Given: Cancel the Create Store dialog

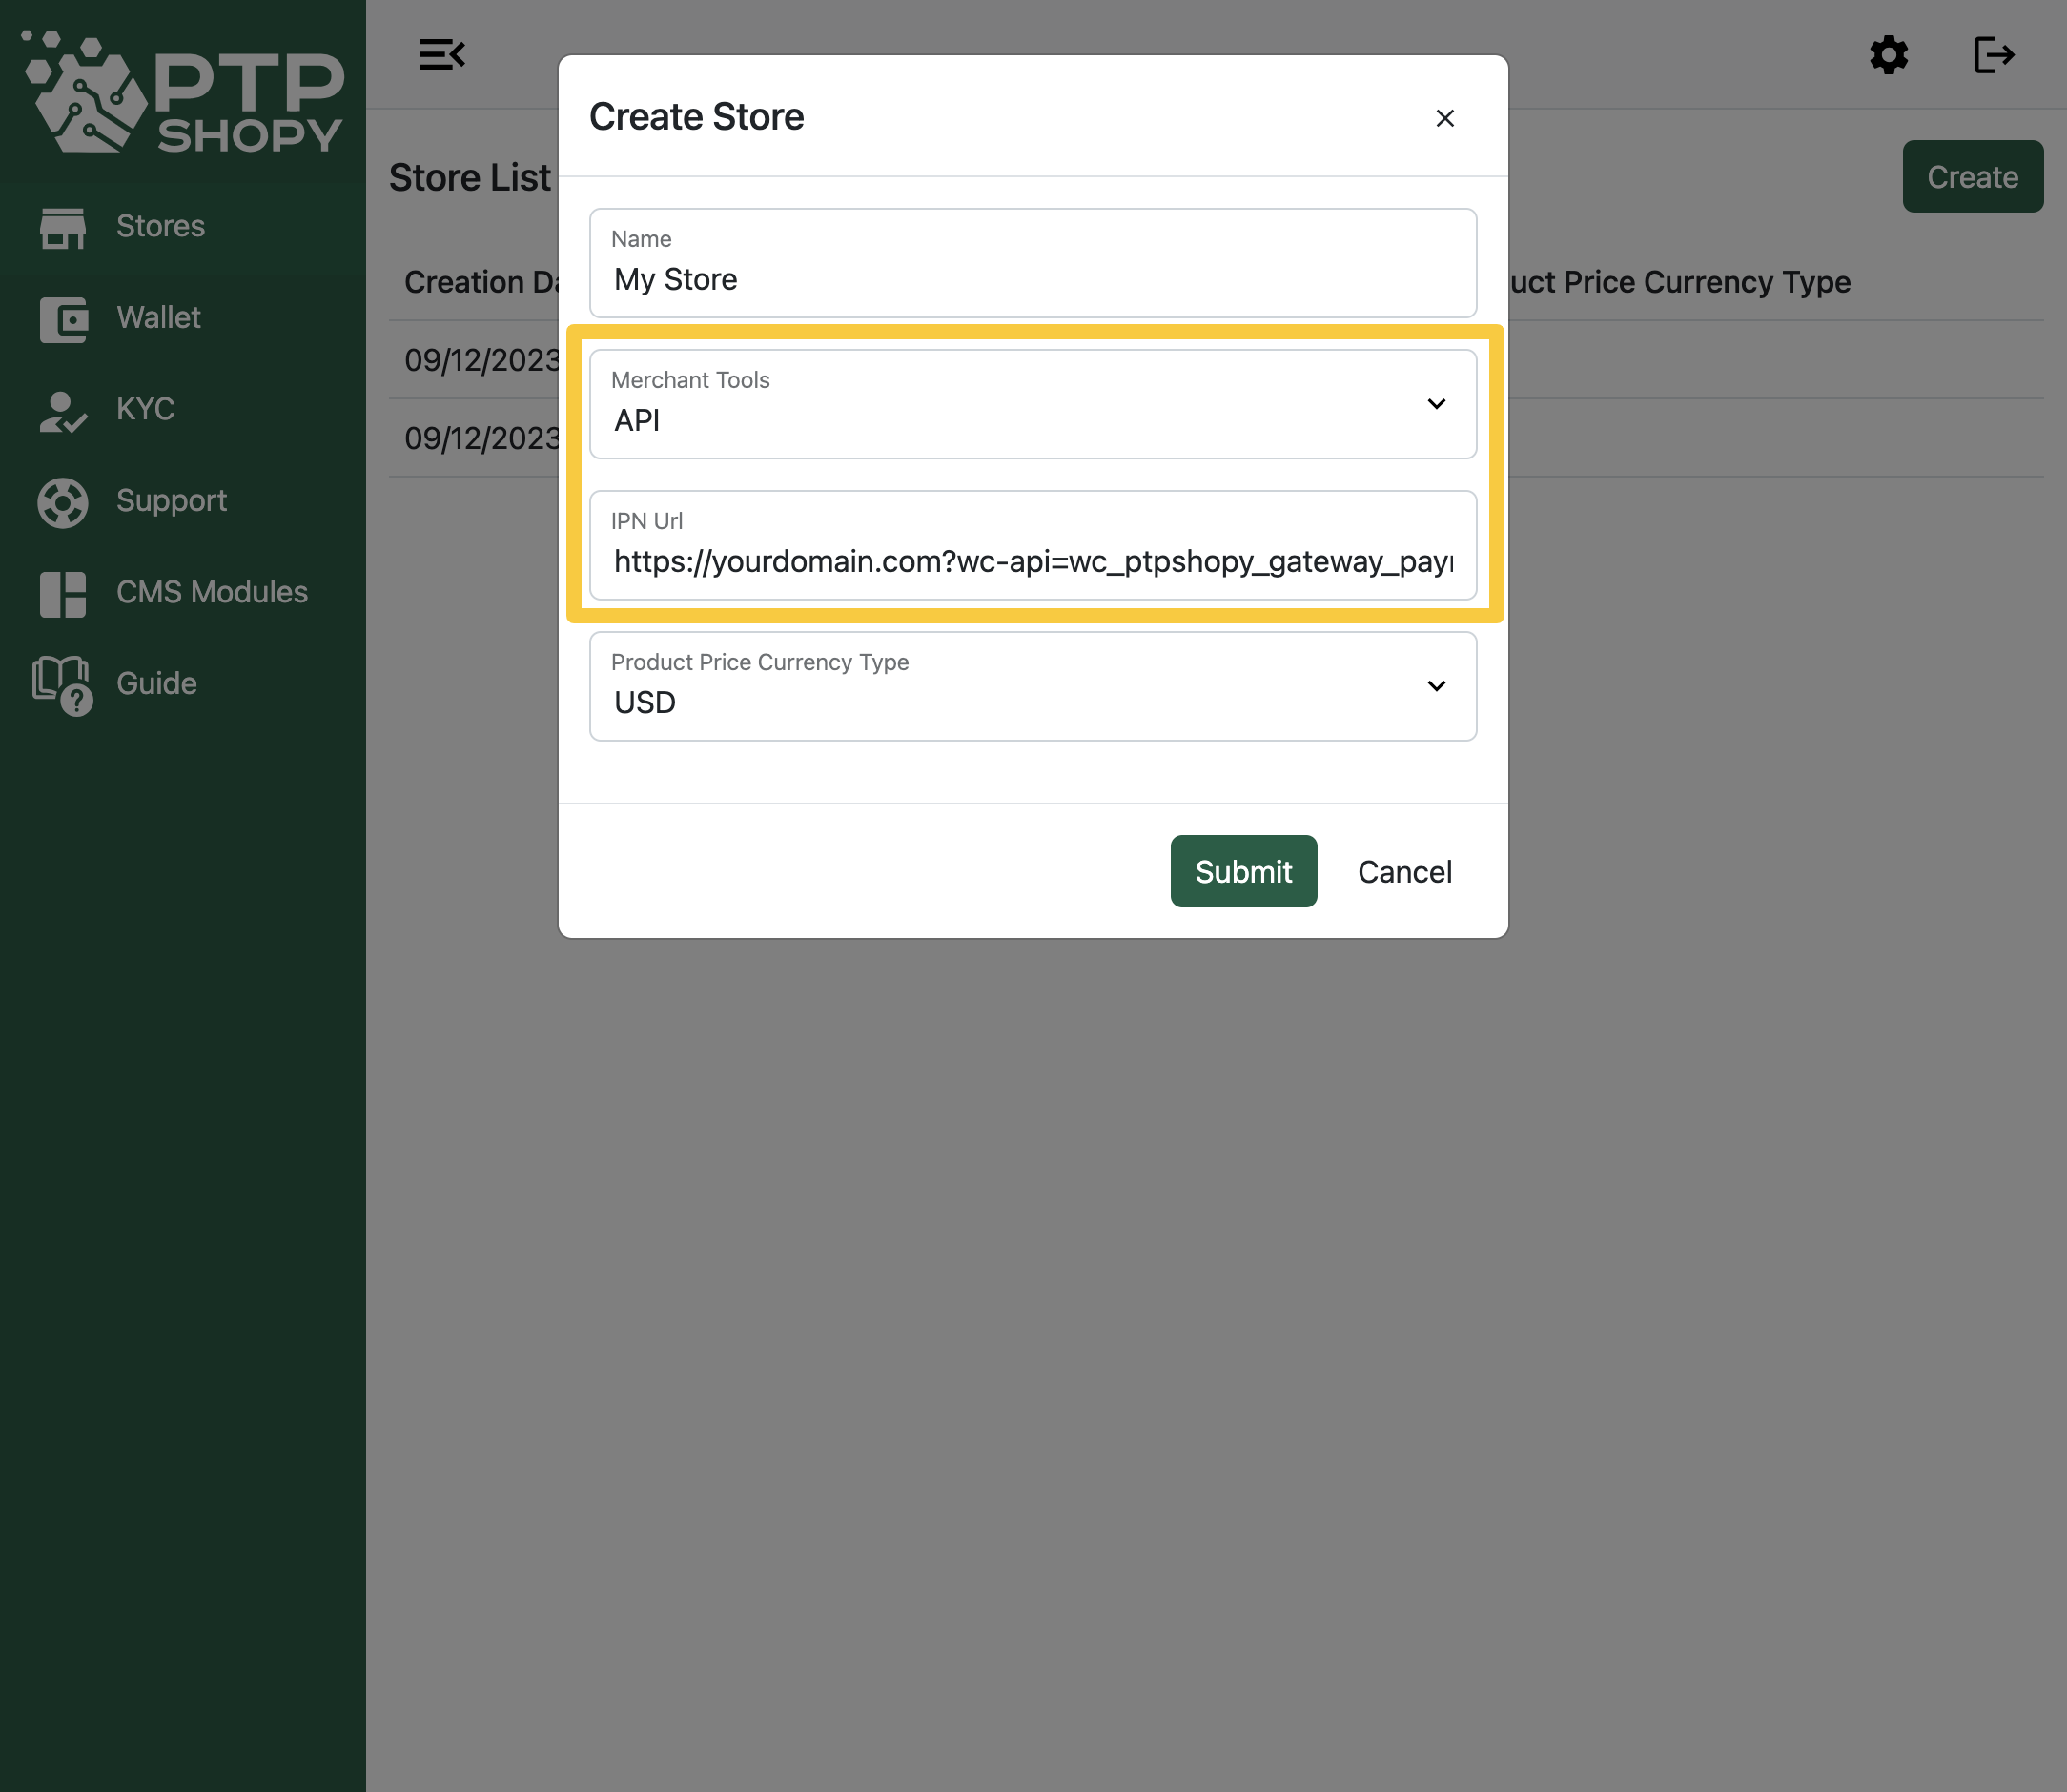Looking at the screenshot, I should click(1404, 872).
